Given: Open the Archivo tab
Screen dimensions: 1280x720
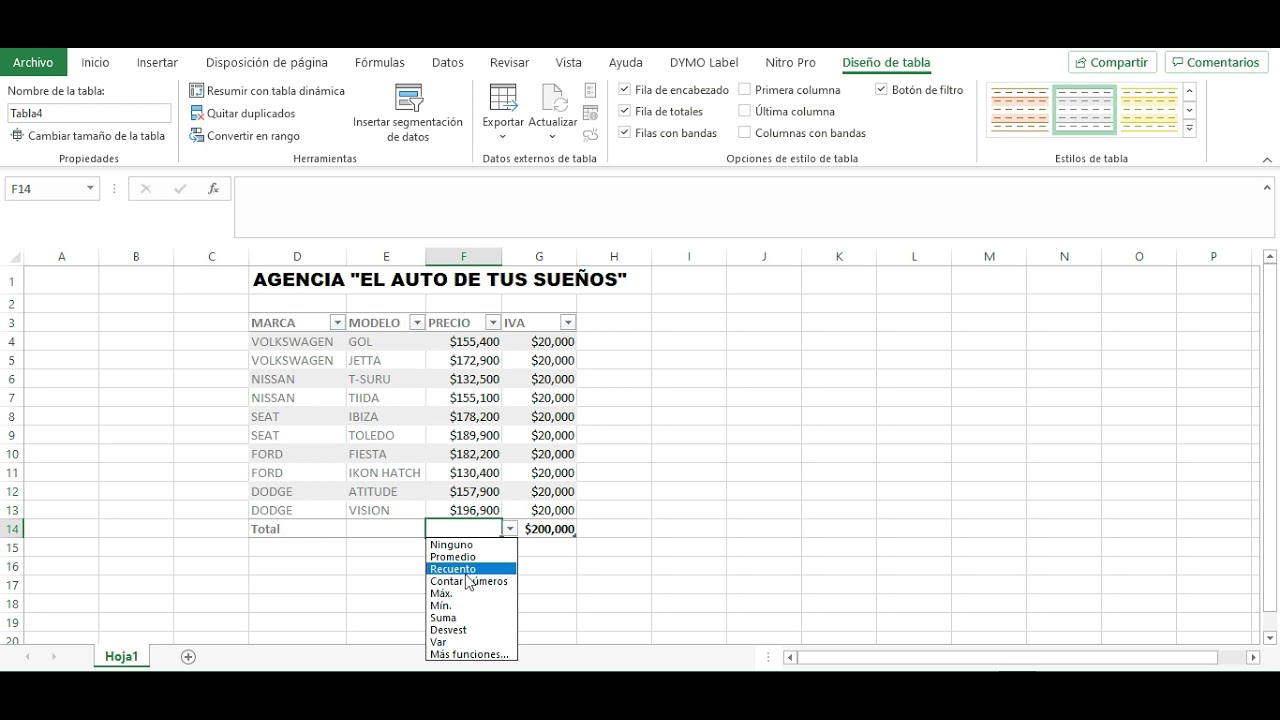Looking at the screenshot, I should point(33,62).
